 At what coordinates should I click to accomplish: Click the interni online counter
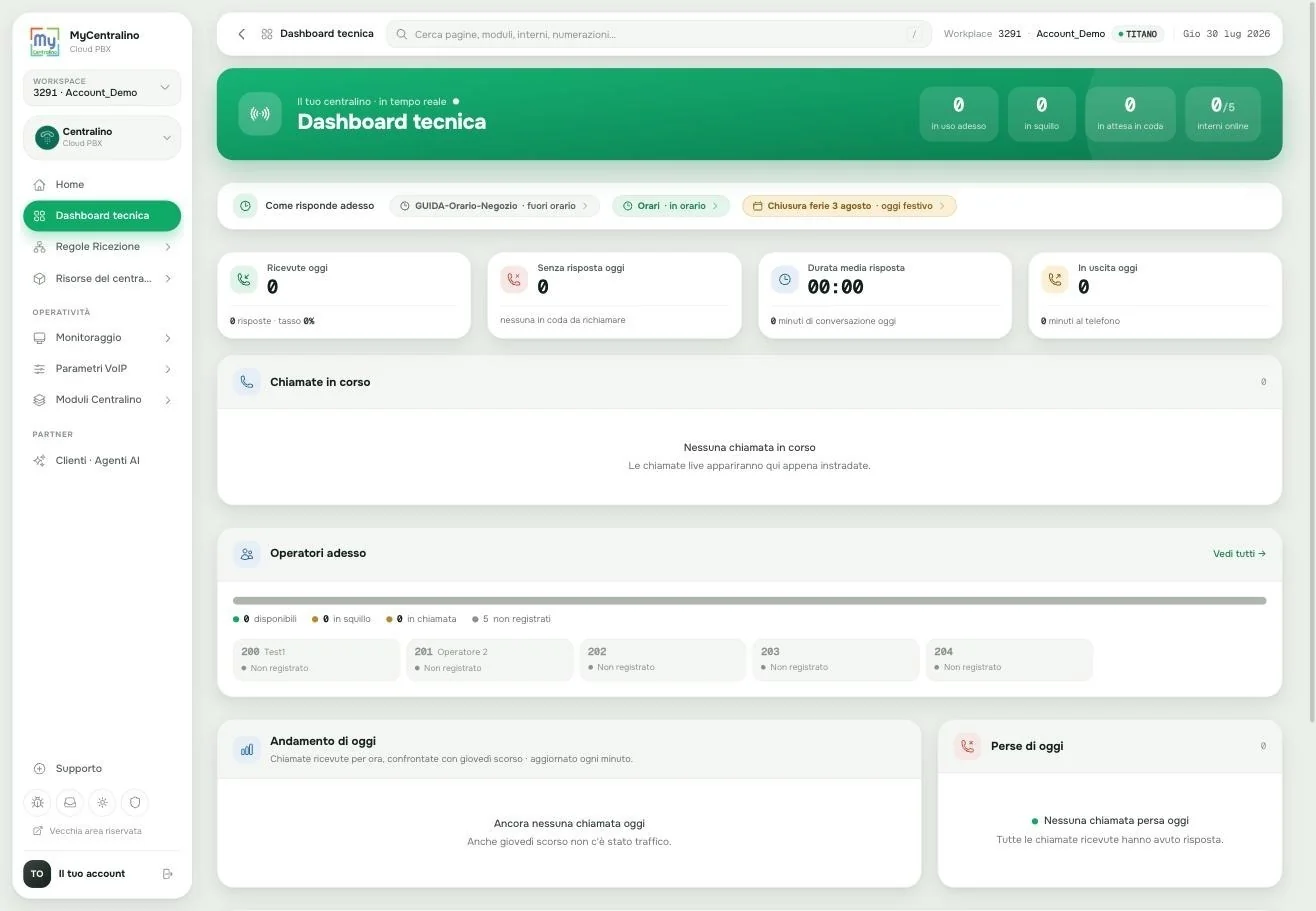pos(1222,113)
